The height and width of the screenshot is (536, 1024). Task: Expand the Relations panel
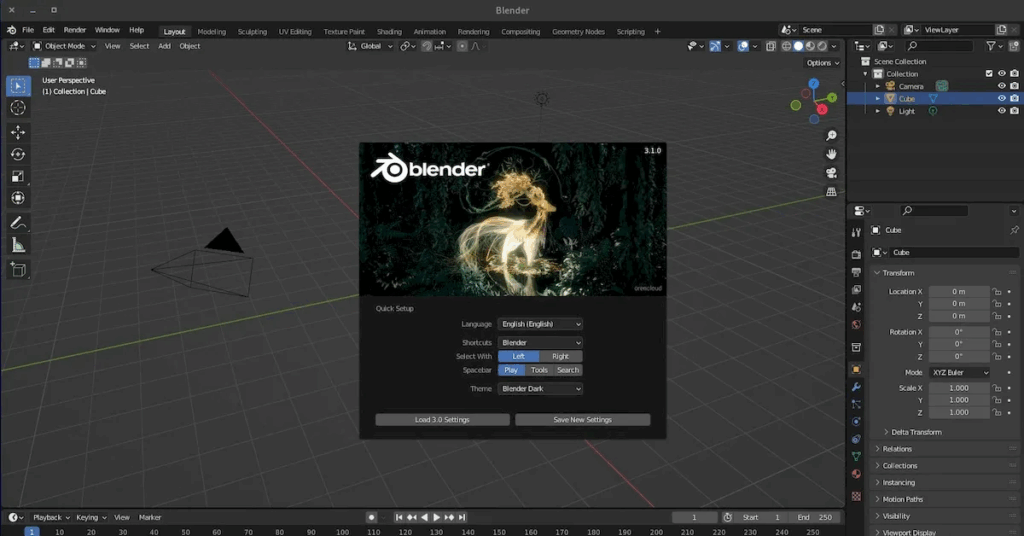[896, 449]
